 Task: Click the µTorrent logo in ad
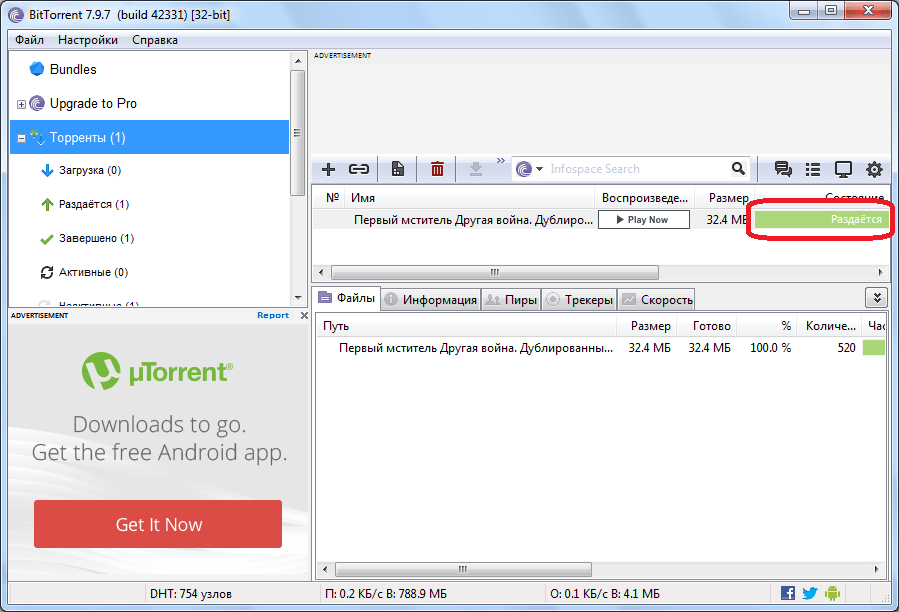158,372
